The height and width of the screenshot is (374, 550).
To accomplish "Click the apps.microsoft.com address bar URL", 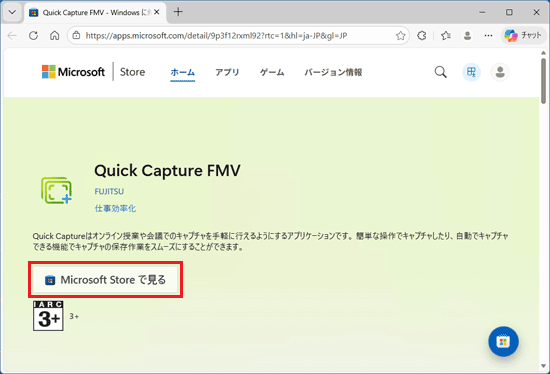I will click(216, 35).
